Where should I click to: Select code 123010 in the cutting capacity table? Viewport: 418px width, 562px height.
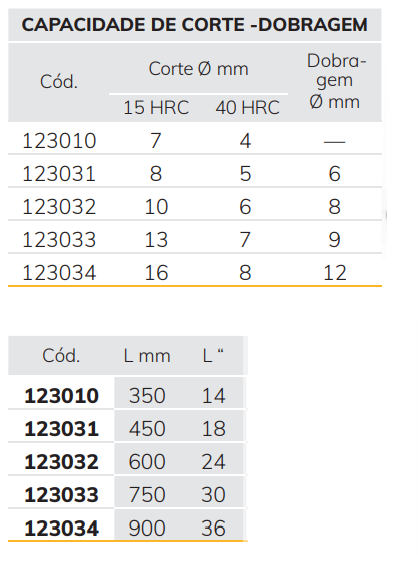coord(59,140)
